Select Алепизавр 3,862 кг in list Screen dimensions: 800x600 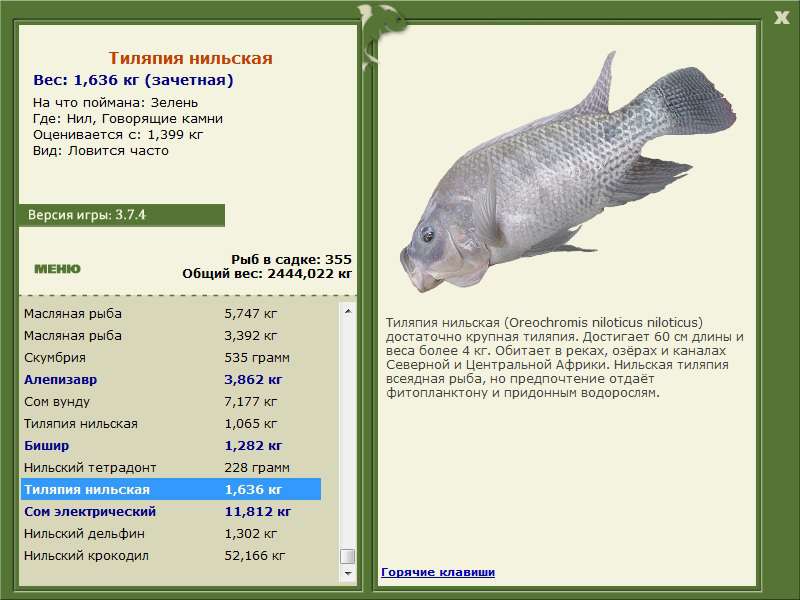(x=170, y=380)
